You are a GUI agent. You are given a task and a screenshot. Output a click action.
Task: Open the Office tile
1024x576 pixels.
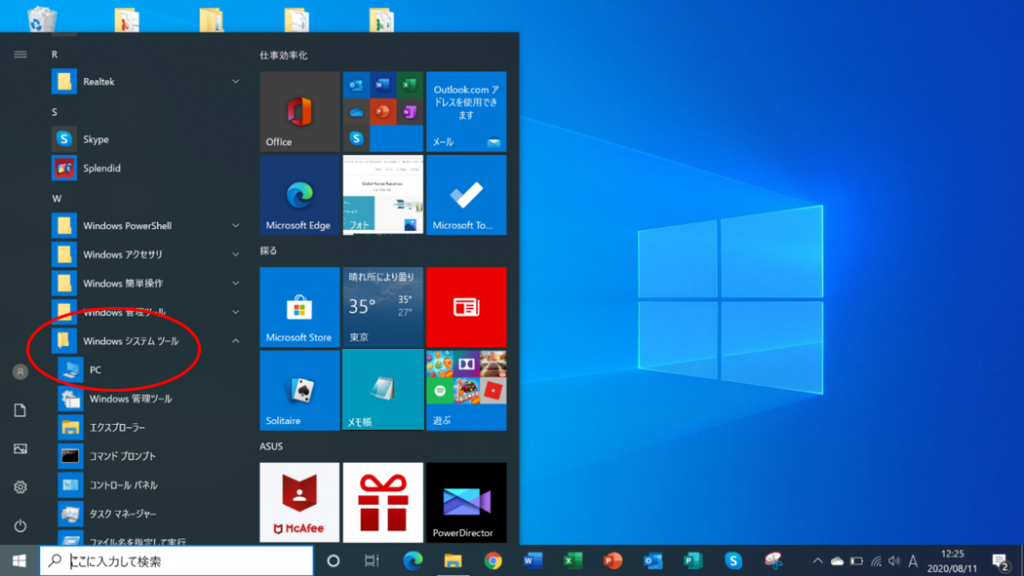(299, 111)
